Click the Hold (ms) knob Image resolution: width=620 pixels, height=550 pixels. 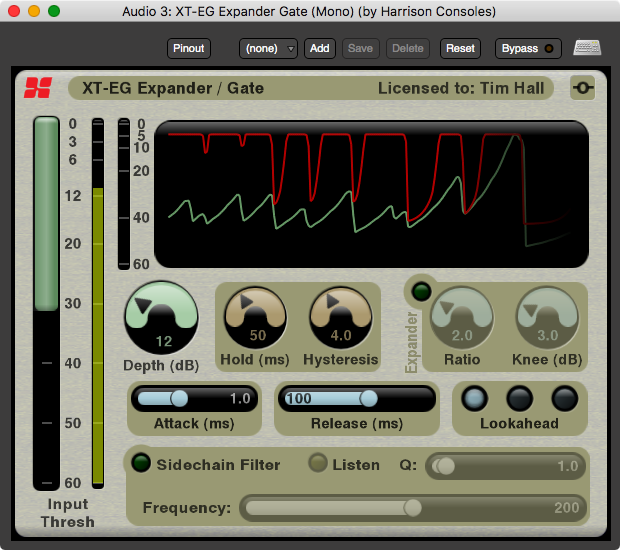(x=255, y=318)
